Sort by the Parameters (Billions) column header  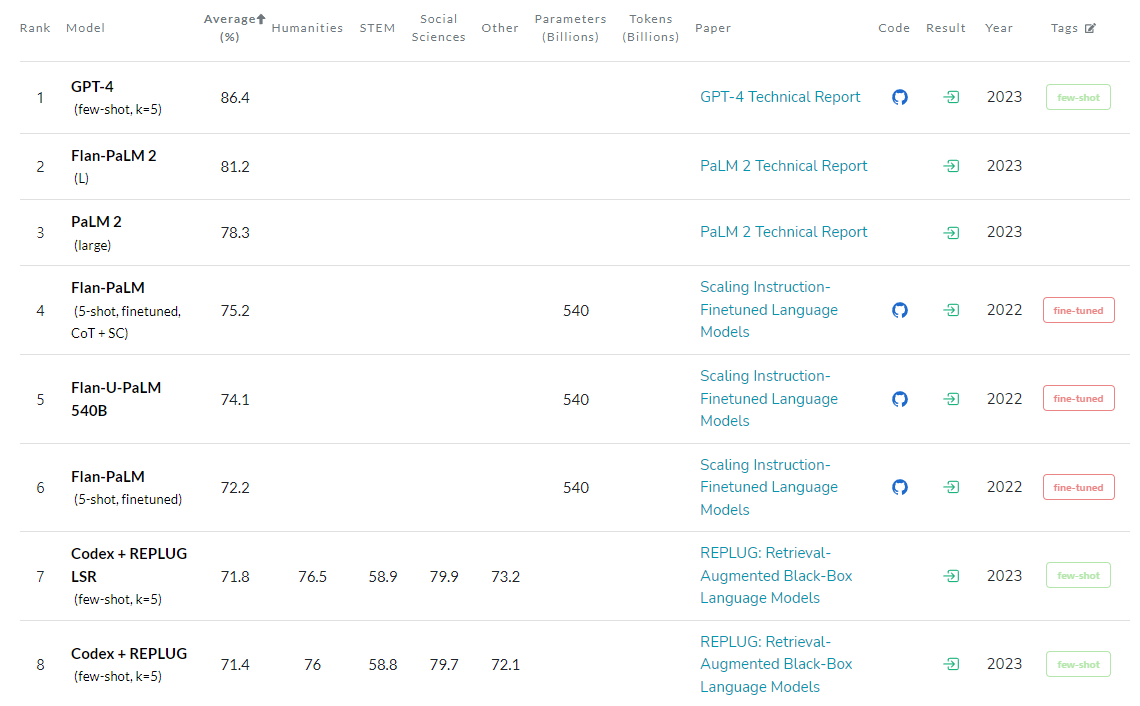[570, 28]
